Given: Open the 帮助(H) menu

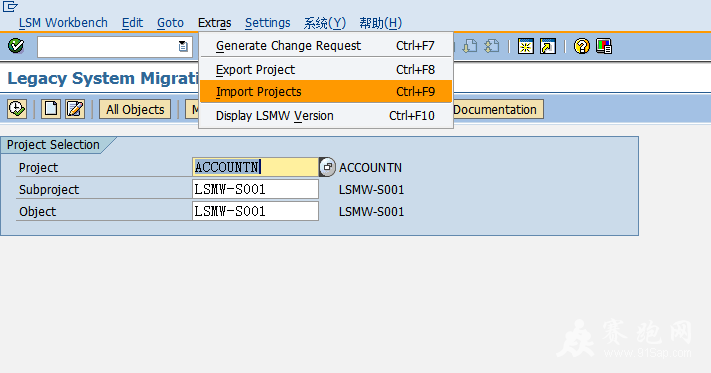Looking at the screenshot, I should 380,23.
